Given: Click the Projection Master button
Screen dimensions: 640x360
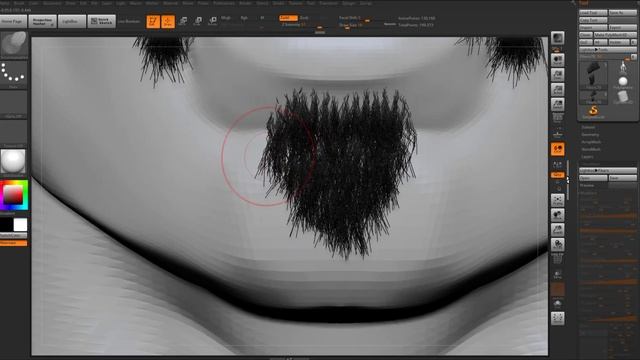Looking at the screenshot, I should [42, 21].
